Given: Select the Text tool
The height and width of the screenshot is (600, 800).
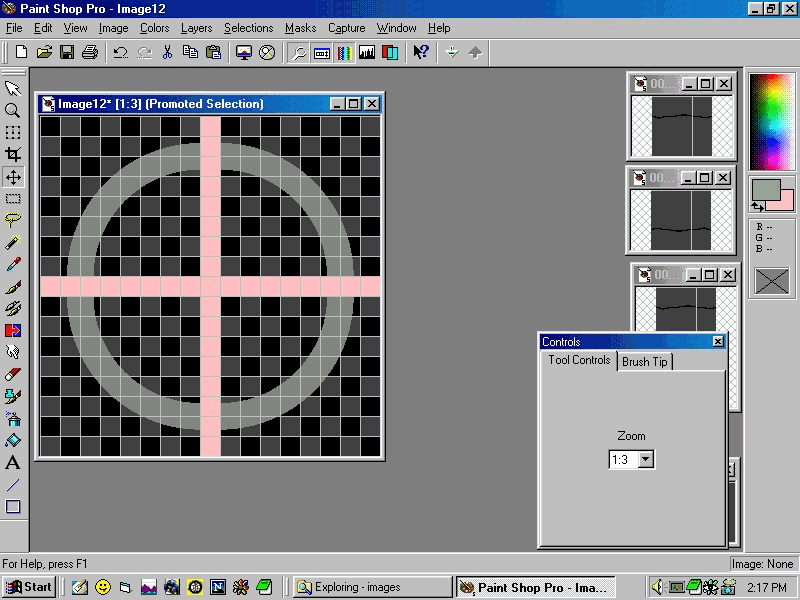Looking at the screenshot, I should point(13,462).
